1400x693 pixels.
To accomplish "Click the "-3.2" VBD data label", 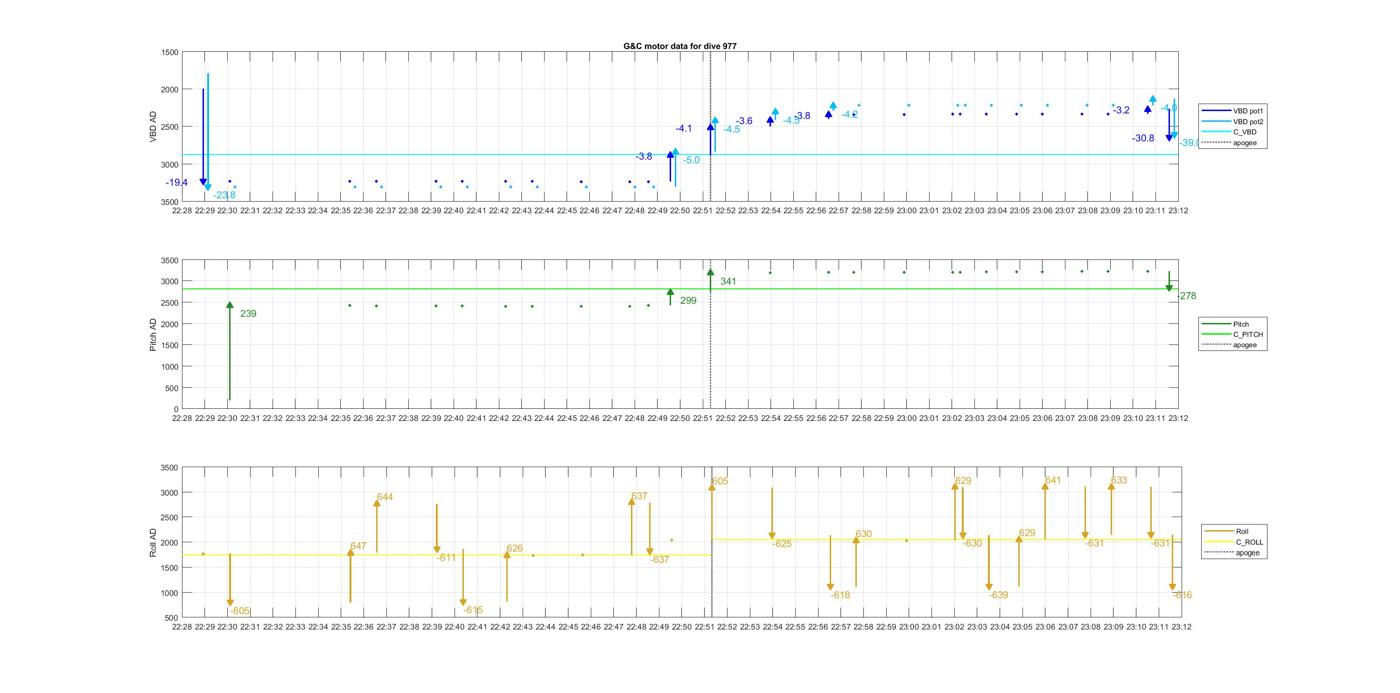I will coord(1122,111).
